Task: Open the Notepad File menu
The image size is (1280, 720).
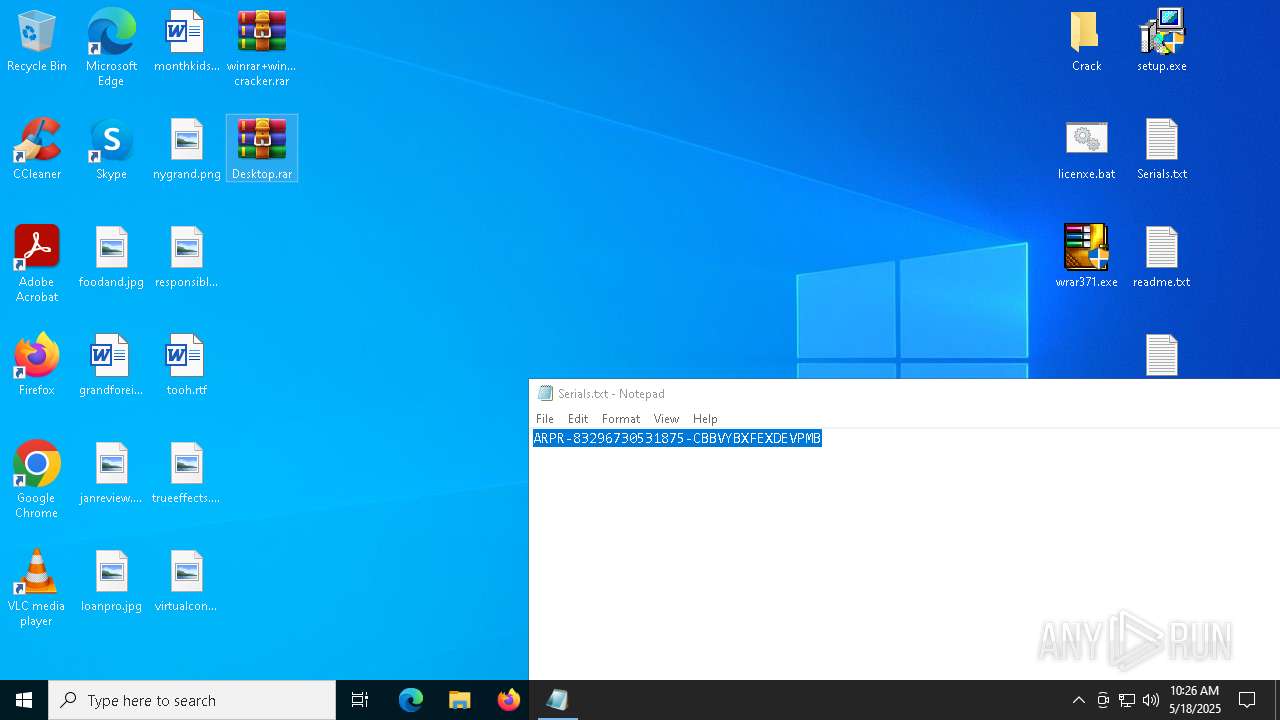Action: [545, 419]
